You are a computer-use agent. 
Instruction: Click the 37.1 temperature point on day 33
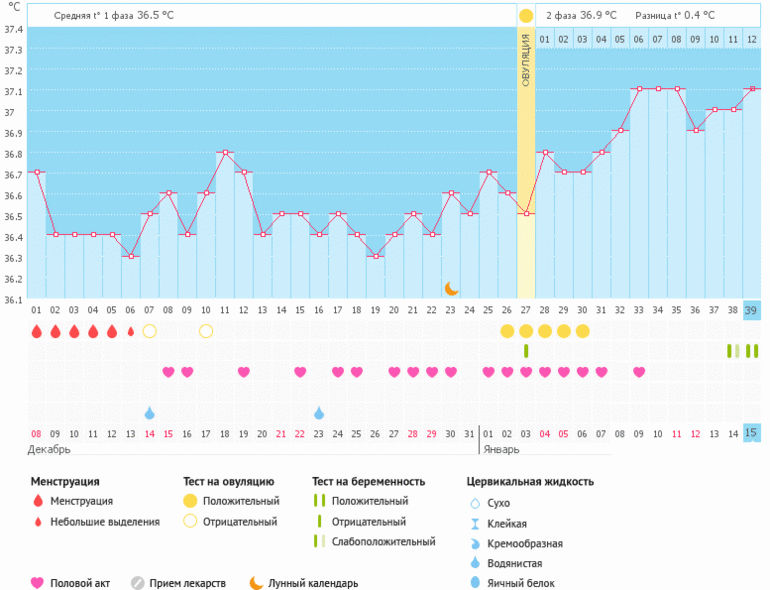coord(639,89)
